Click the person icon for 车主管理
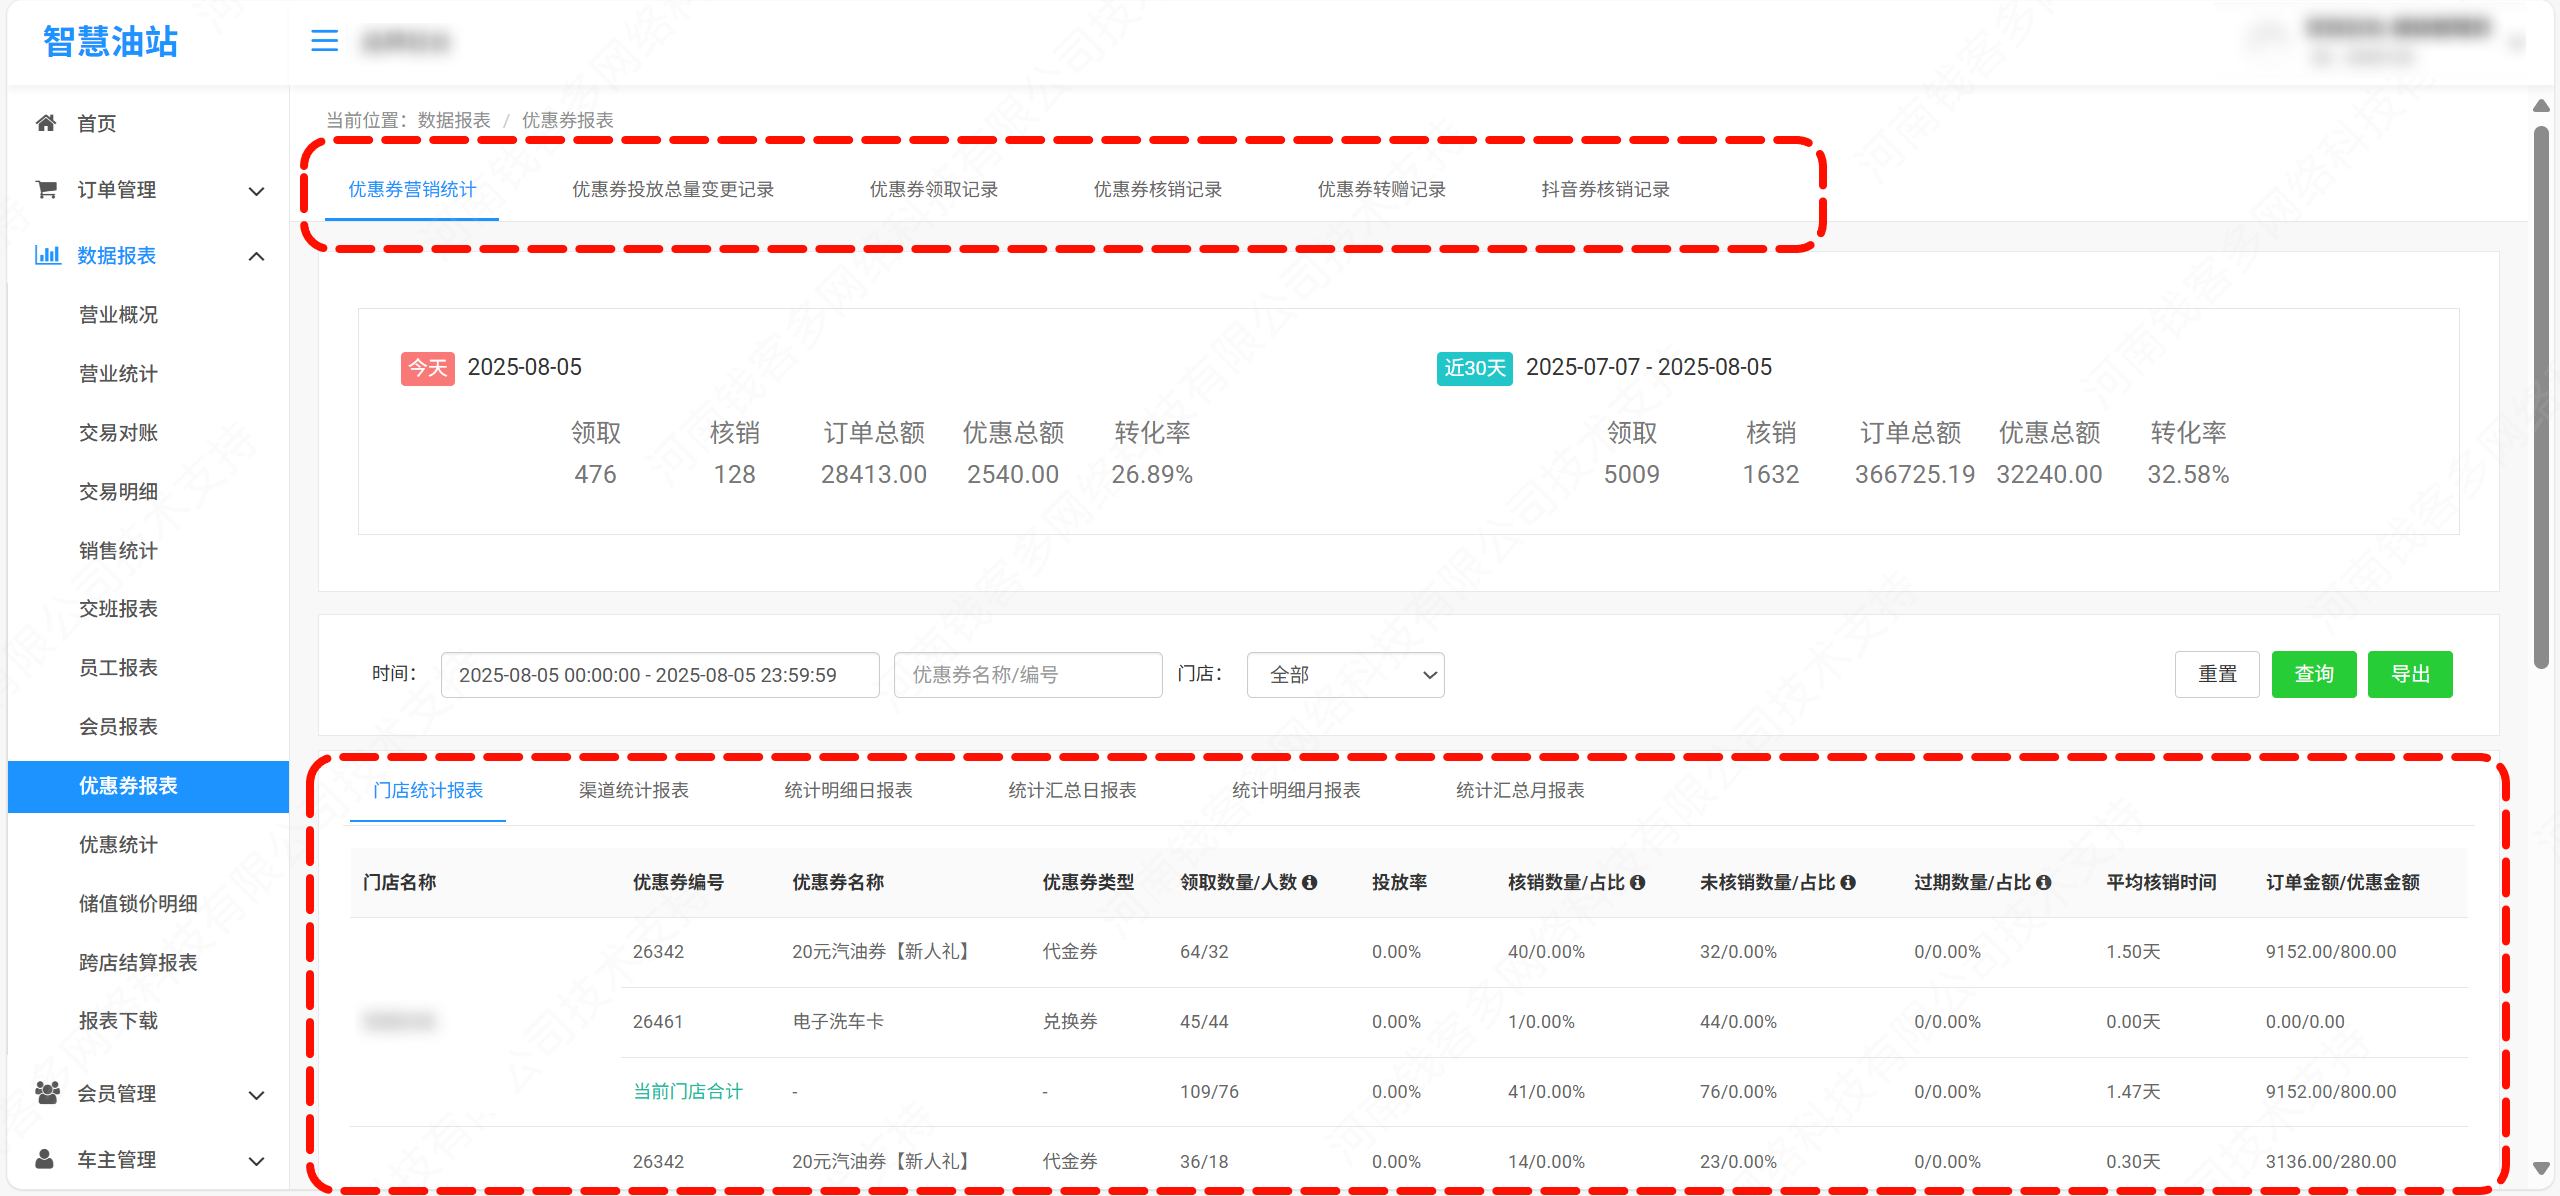 (x=45, y=1159)
